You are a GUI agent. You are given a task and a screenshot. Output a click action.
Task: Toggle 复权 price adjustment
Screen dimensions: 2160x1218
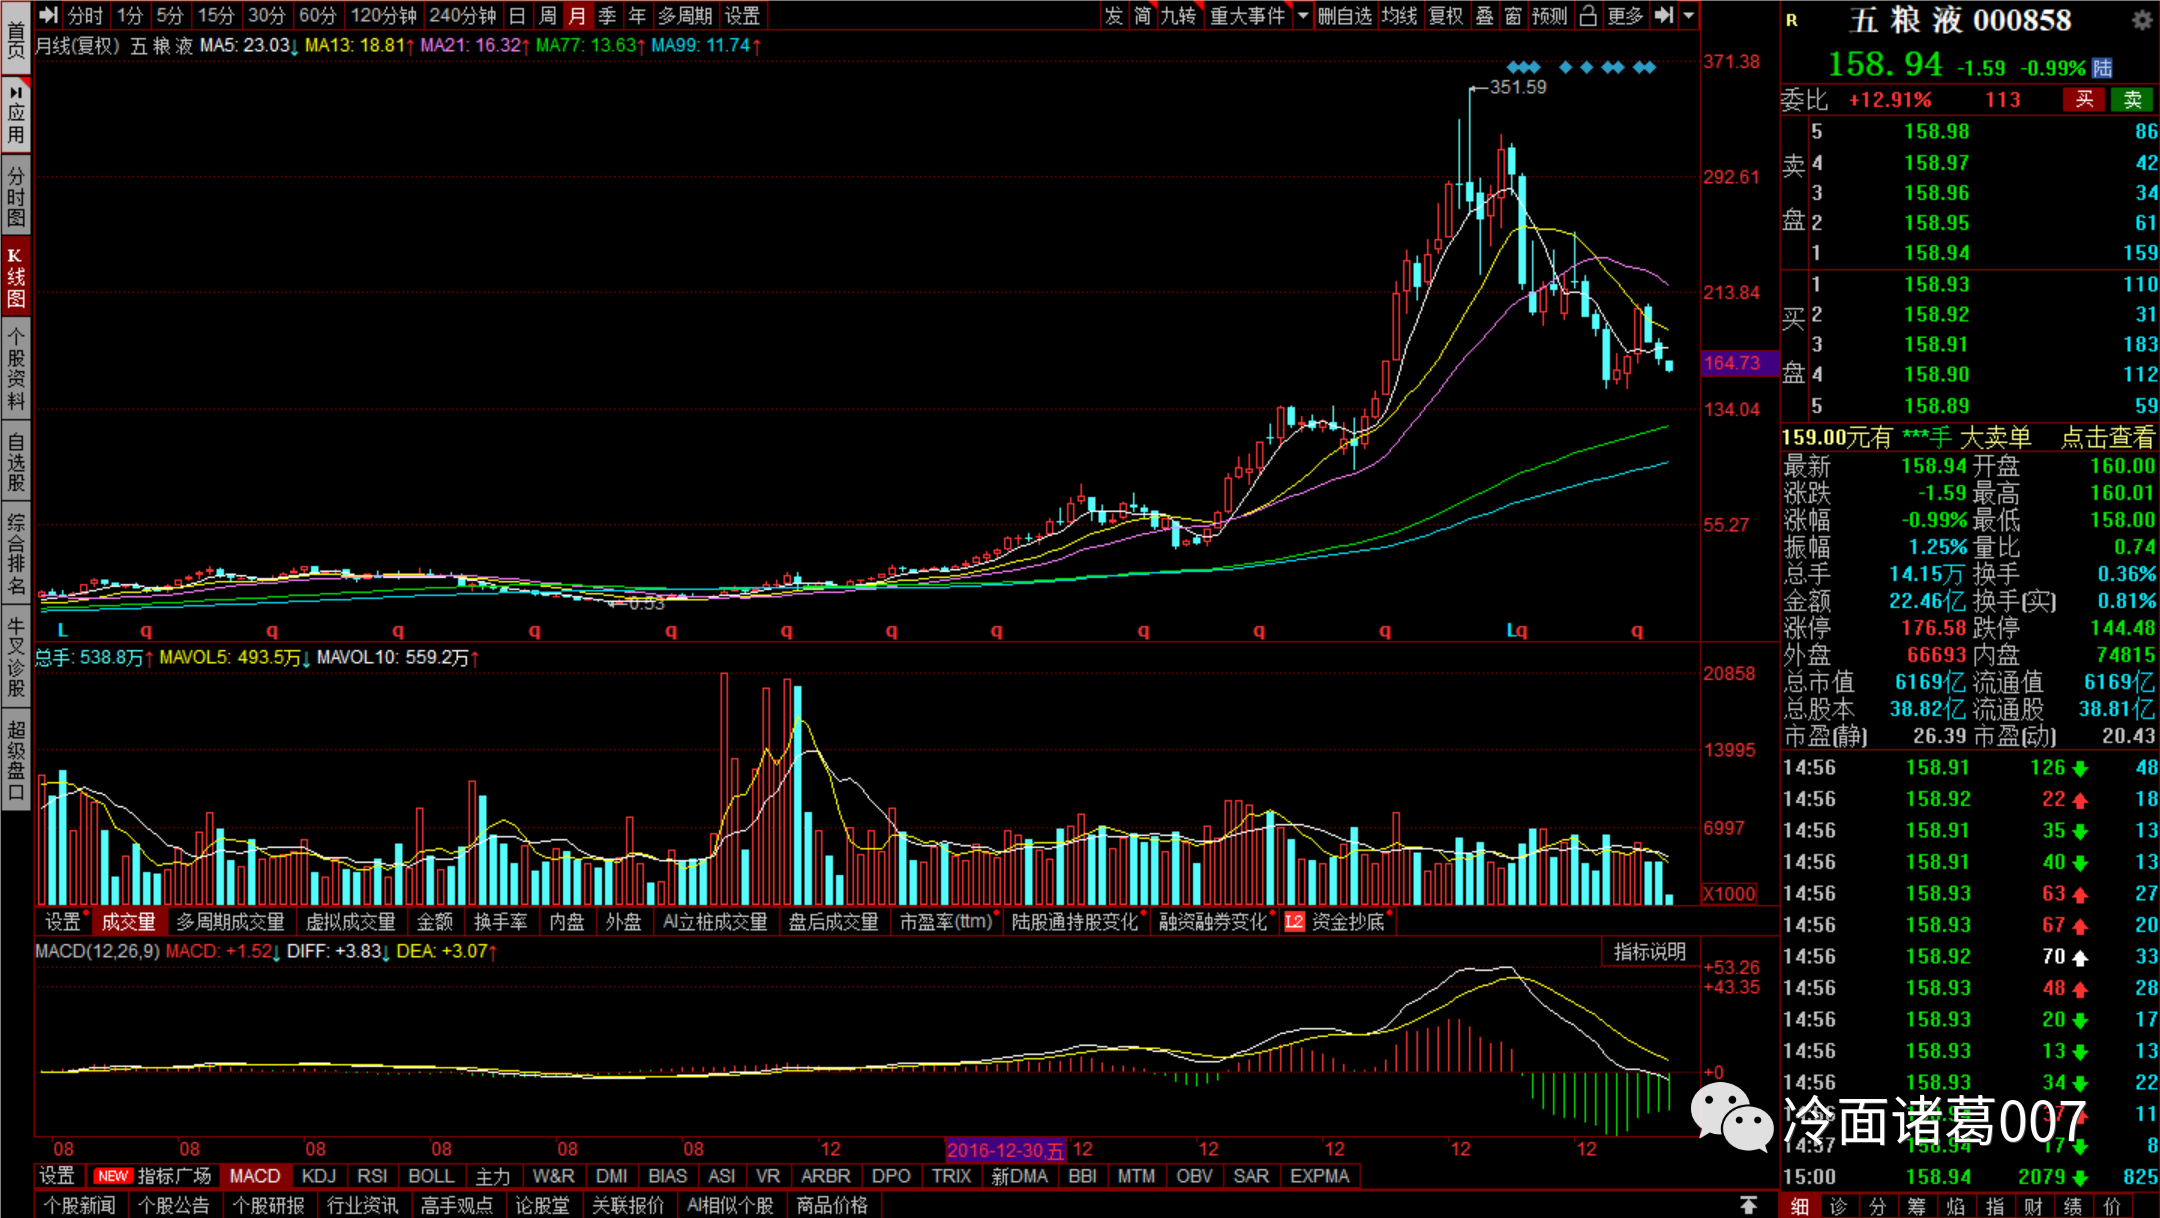1446,16
